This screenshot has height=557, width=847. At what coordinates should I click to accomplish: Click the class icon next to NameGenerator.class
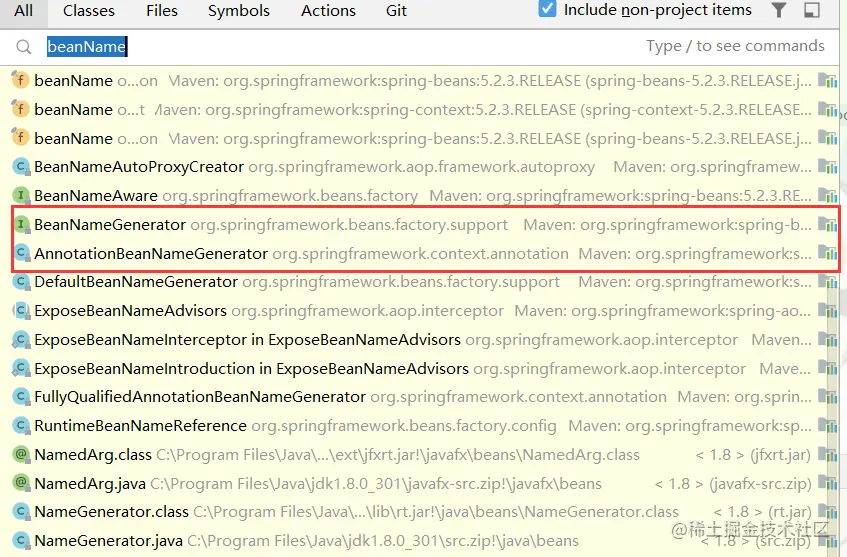tap(21, 512)
